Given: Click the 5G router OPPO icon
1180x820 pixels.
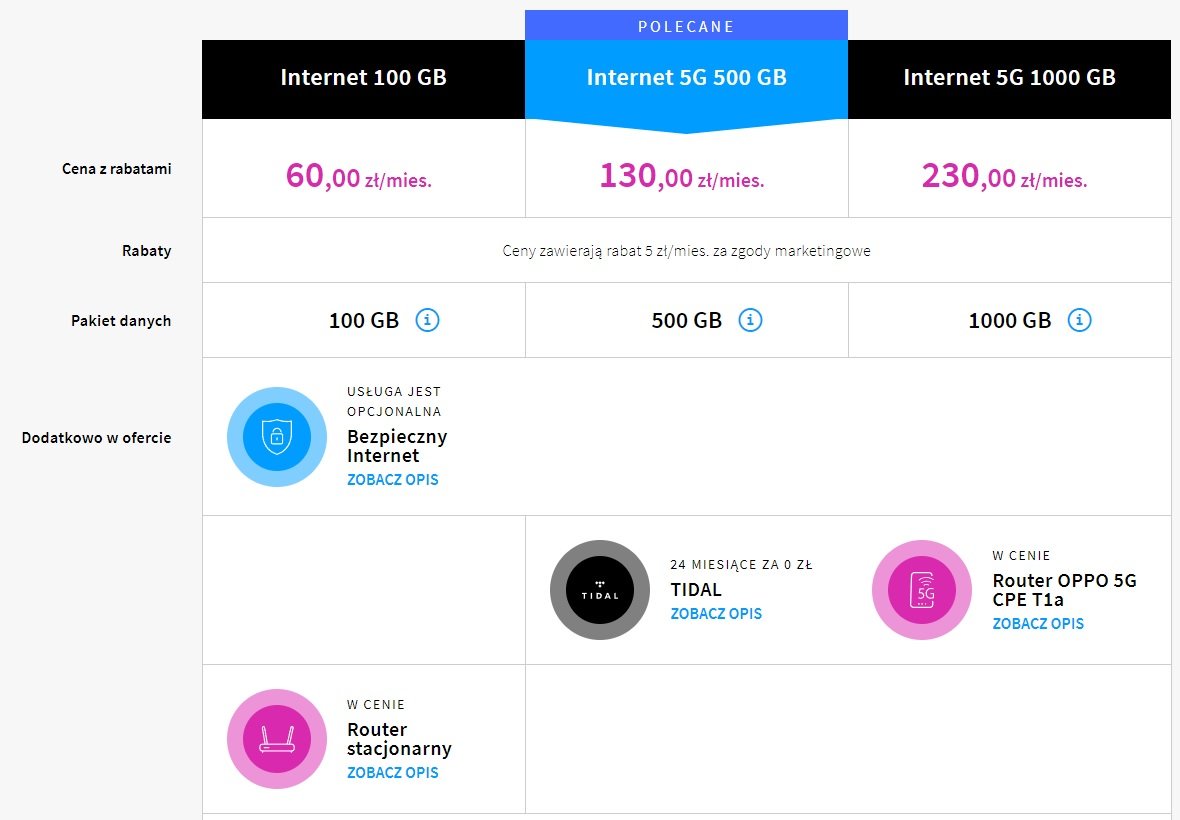Looking at the screenshot, I should tap(922, 590).
